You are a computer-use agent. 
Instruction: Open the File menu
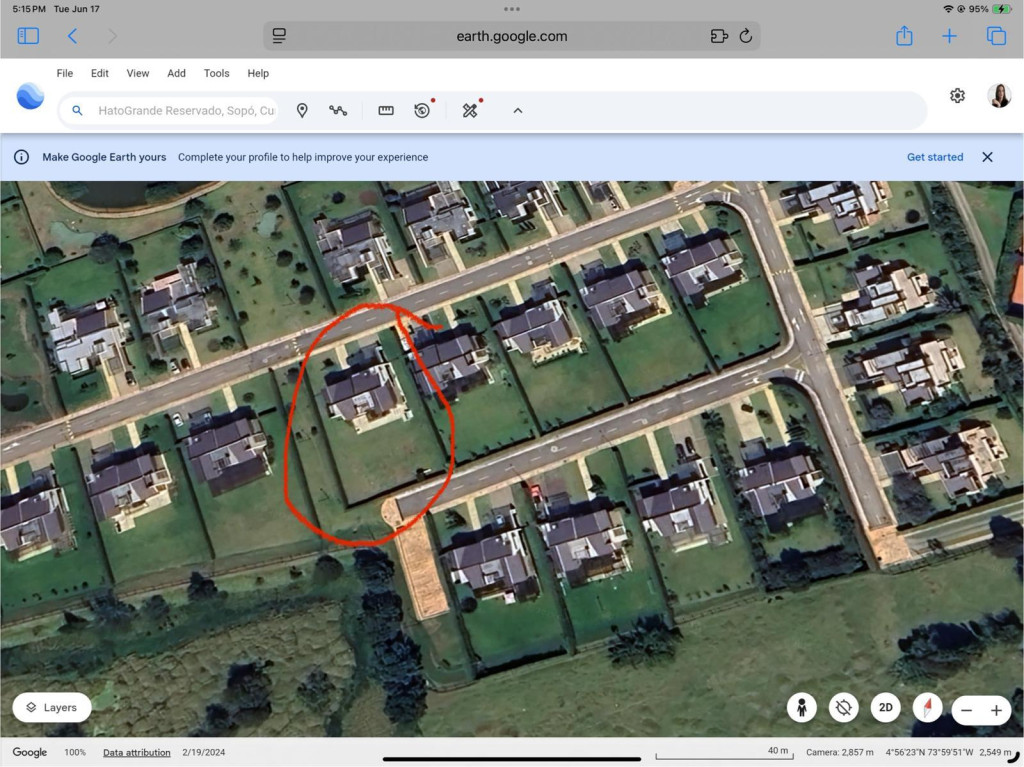pos(65,73)
